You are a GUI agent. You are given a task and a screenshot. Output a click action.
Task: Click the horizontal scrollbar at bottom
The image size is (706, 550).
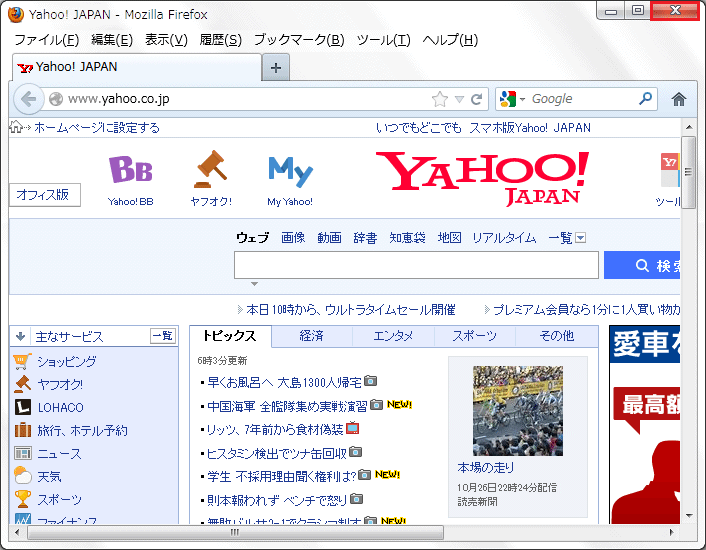tap(235, 532)
